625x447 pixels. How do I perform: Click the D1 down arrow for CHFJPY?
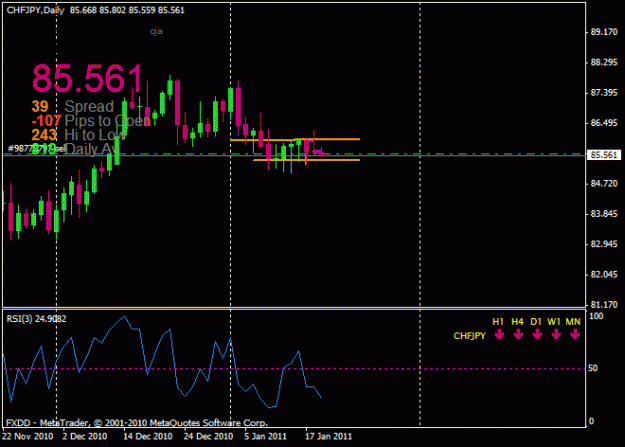click(x=537, y=335)
